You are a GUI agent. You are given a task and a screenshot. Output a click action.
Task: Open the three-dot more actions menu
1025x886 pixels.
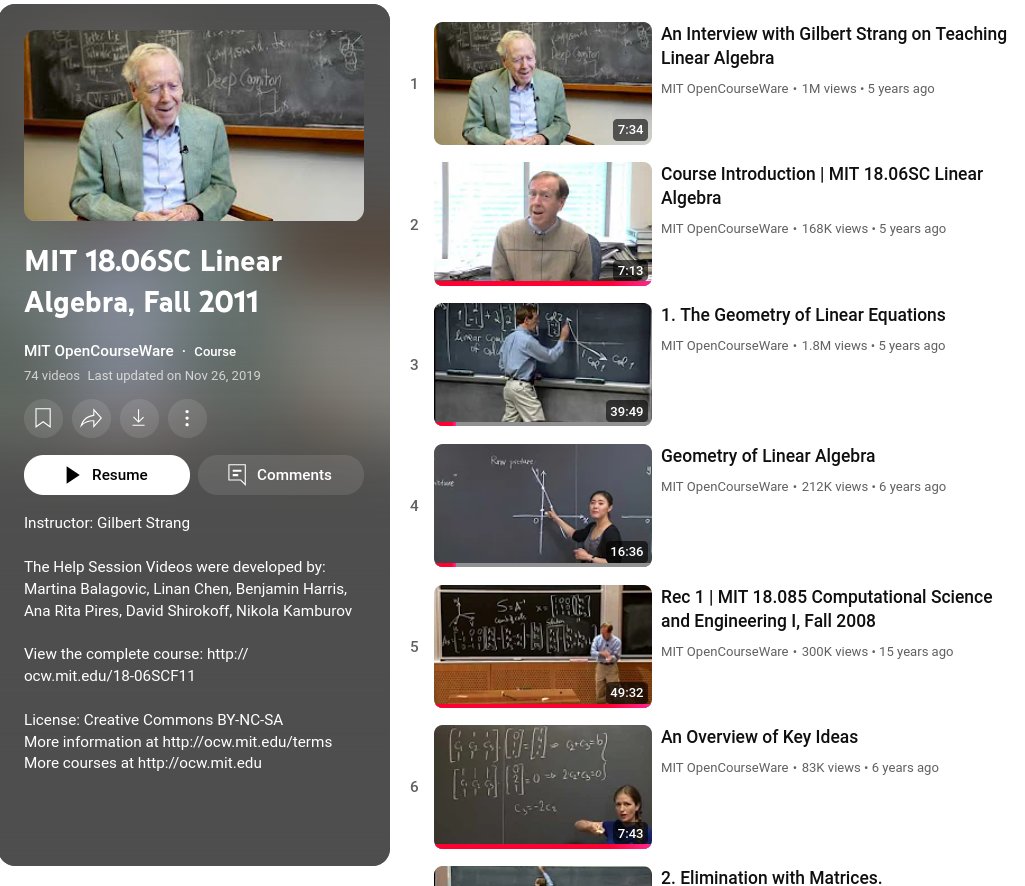187,418
